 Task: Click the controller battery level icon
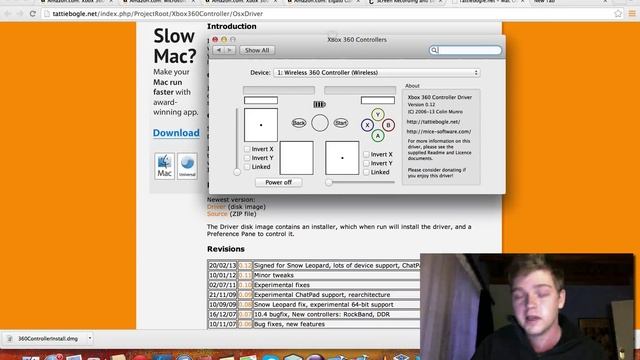click(x=319, y=105)
